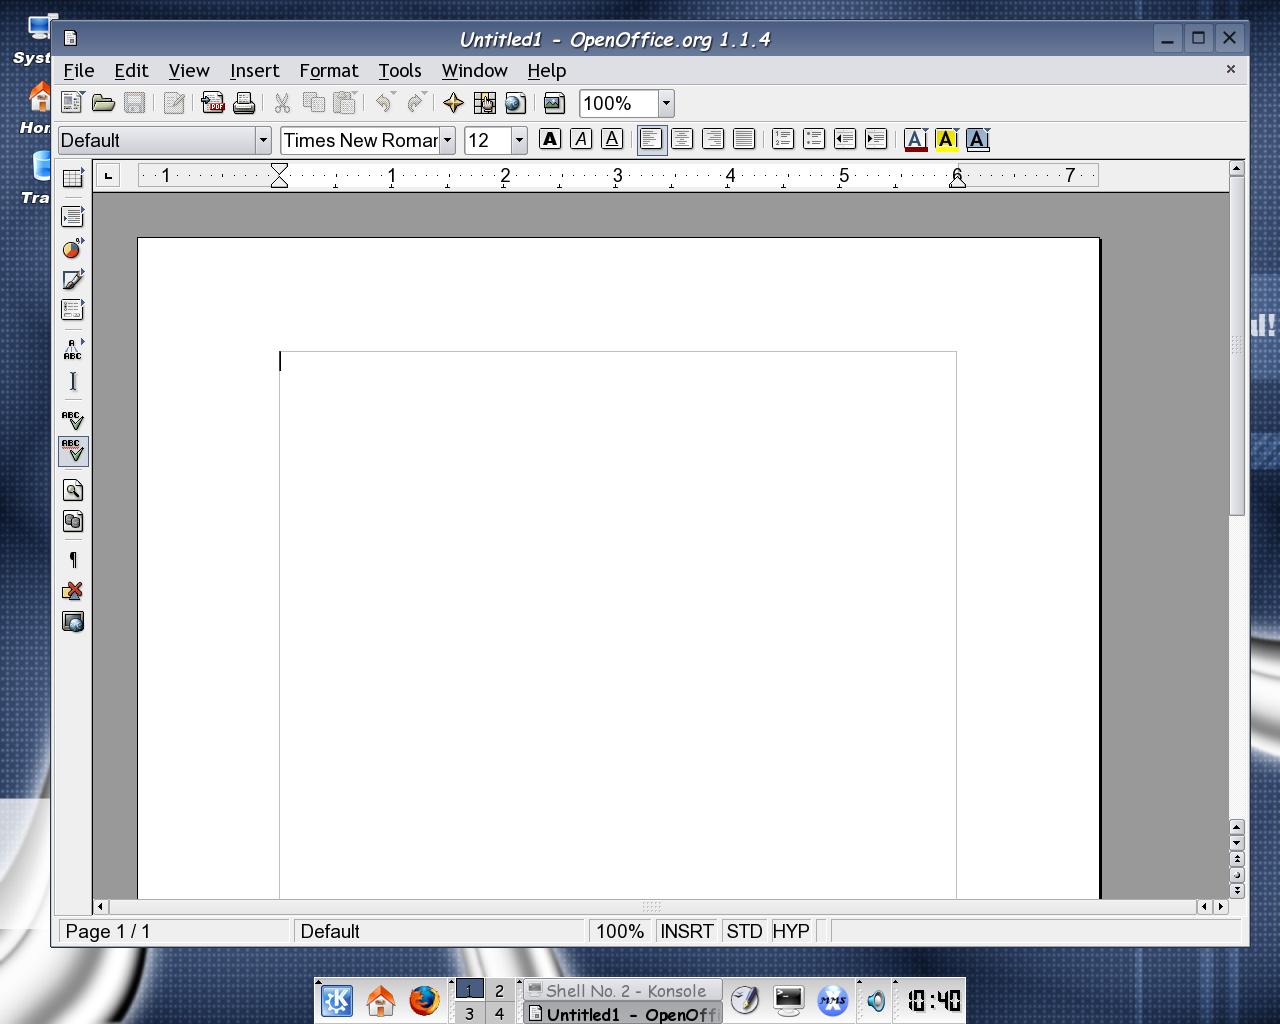Increase paragraph indent
The image size is (1280, 1024).
(x=876, y=140)
